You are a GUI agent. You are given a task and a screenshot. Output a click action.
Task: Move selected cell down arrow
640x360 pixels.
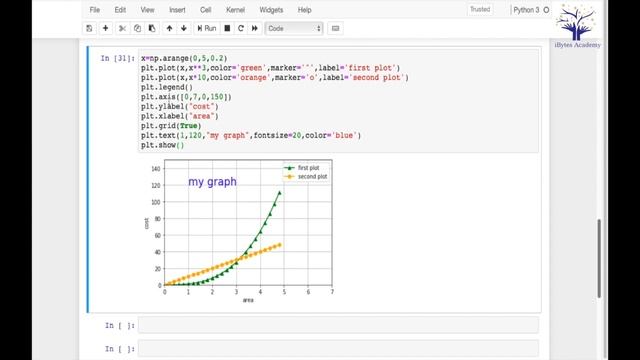(x=184, y=28)
